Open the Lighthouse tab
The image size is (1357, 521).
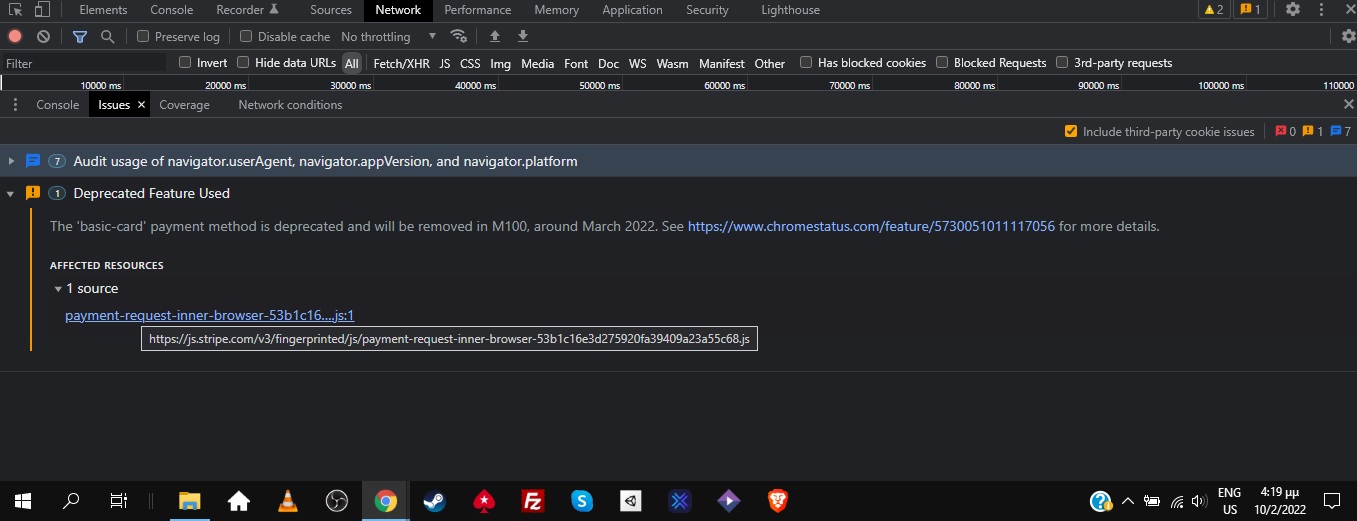[790, 10]
